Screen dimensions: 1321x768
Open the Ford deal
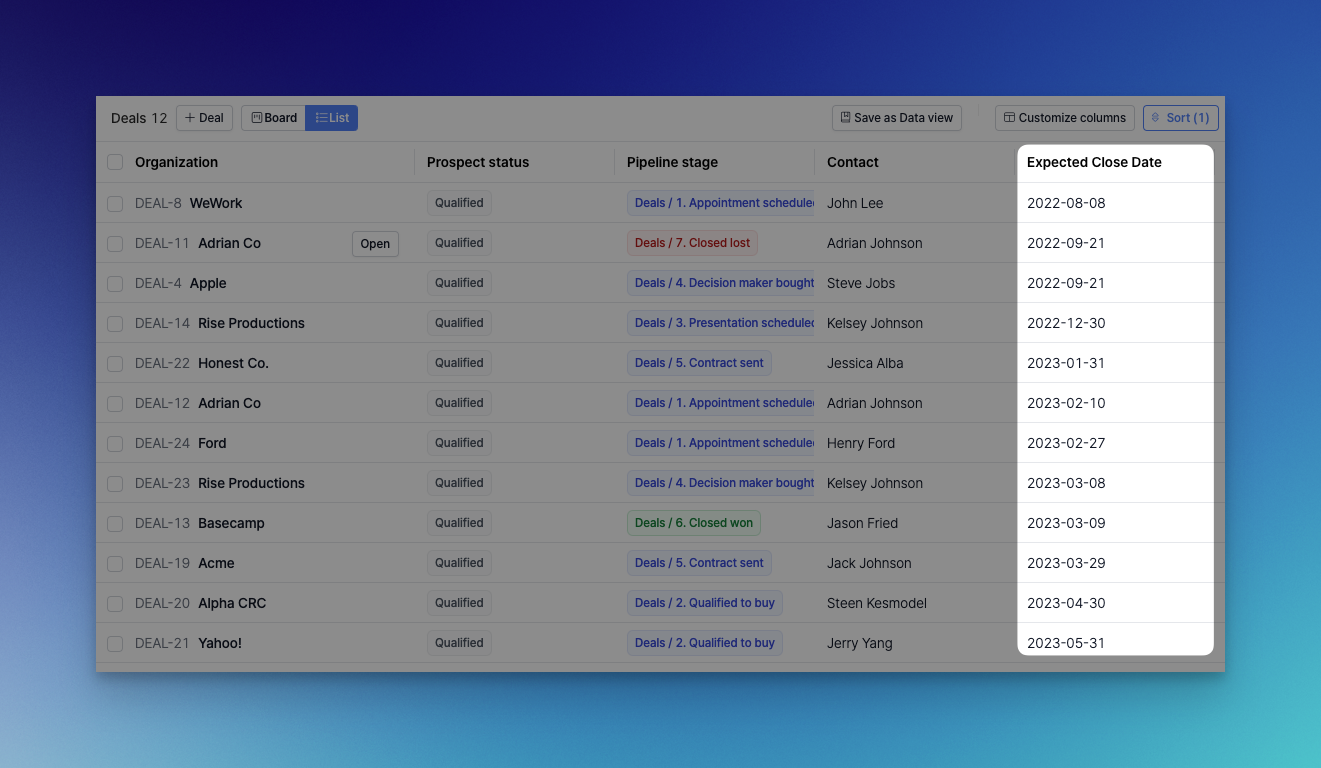tap(212, 443)
